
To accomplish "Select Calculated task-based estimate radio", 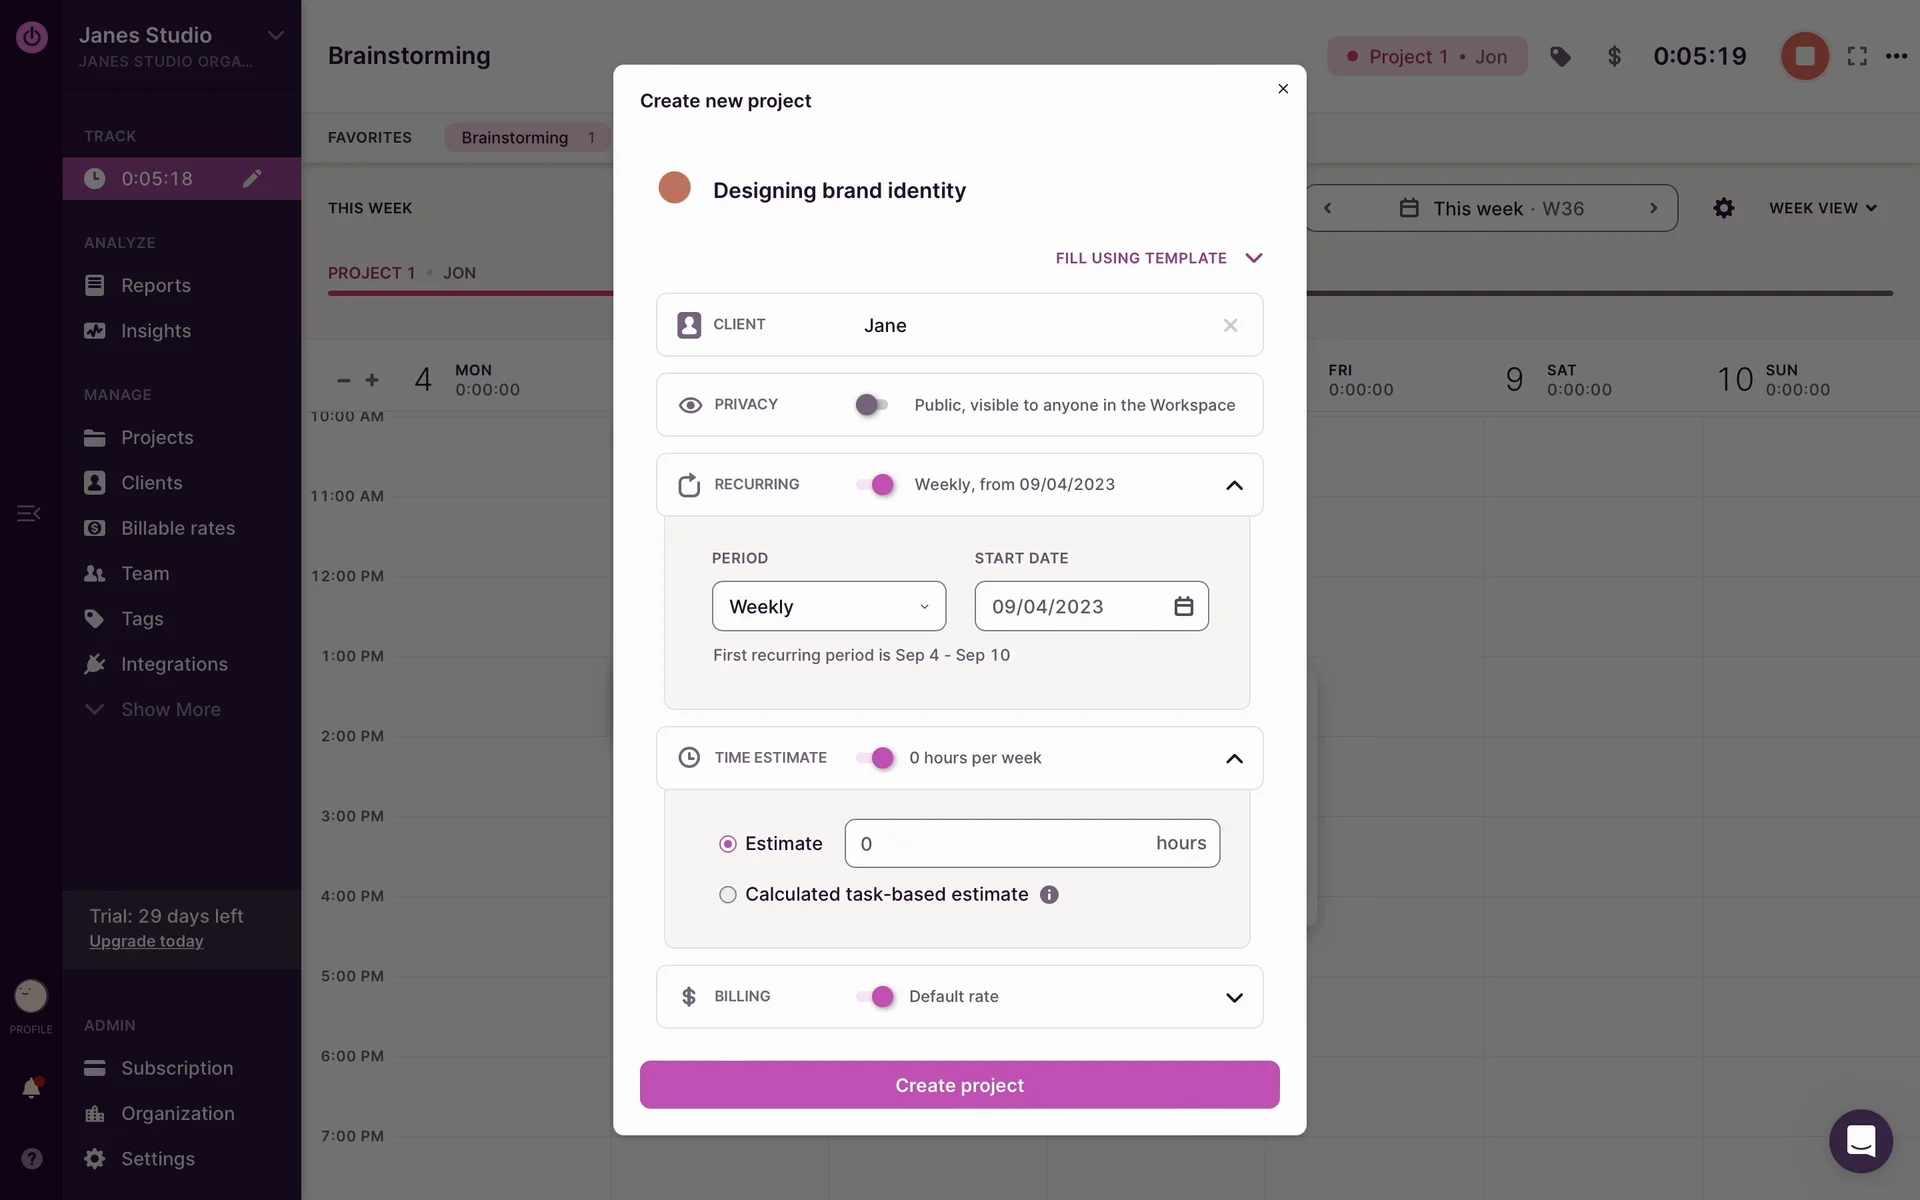I will 728,895.
